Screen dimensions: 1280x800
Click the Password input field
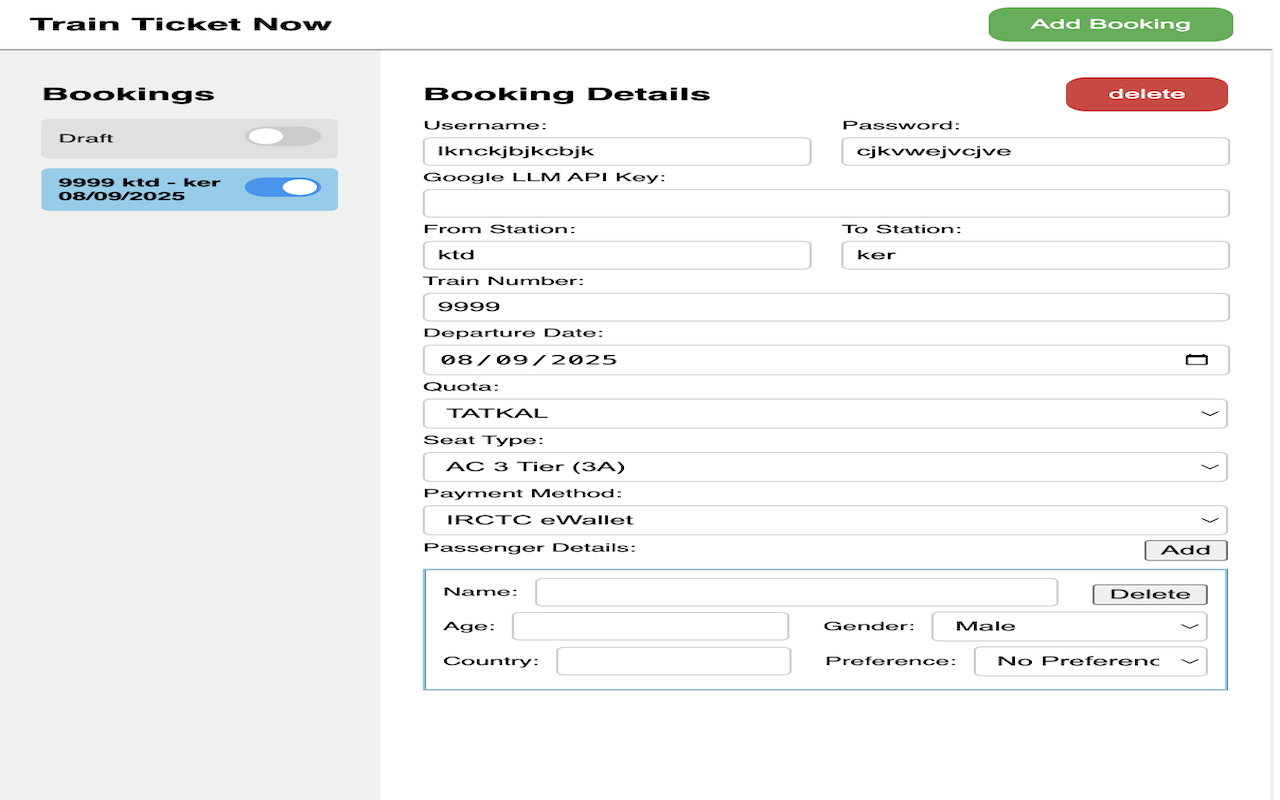click(x=1034, y=151)
